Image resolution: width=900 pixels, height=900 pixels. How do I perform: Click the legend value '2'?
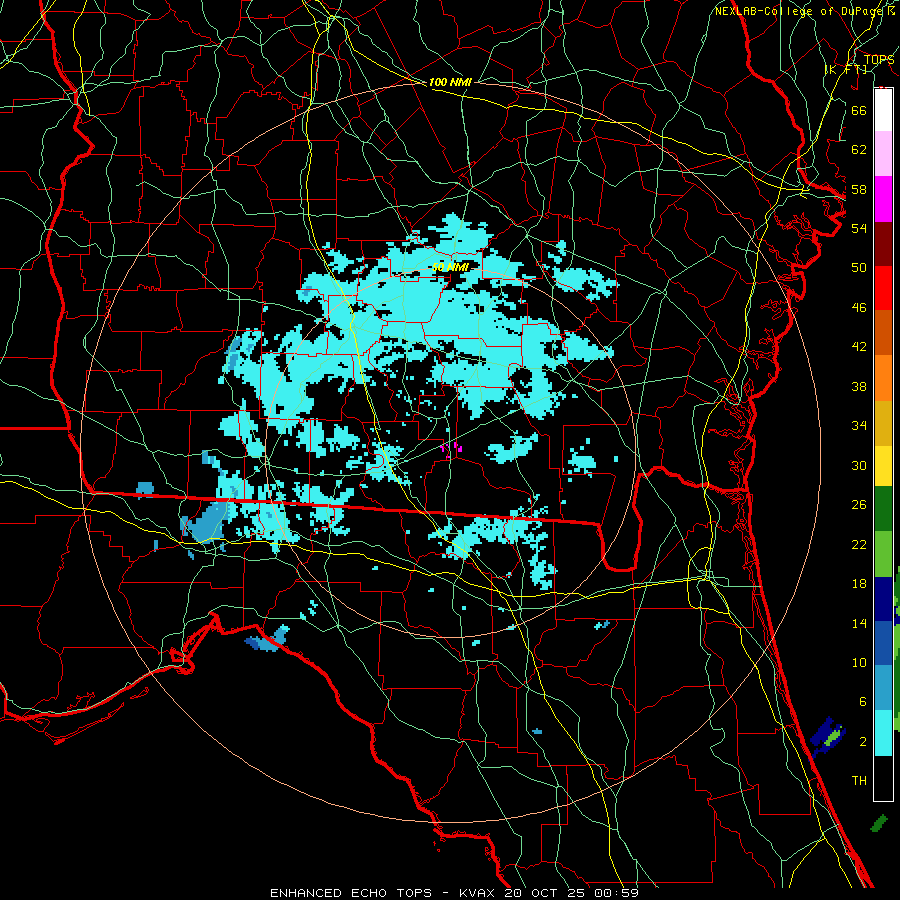point(863,742)
